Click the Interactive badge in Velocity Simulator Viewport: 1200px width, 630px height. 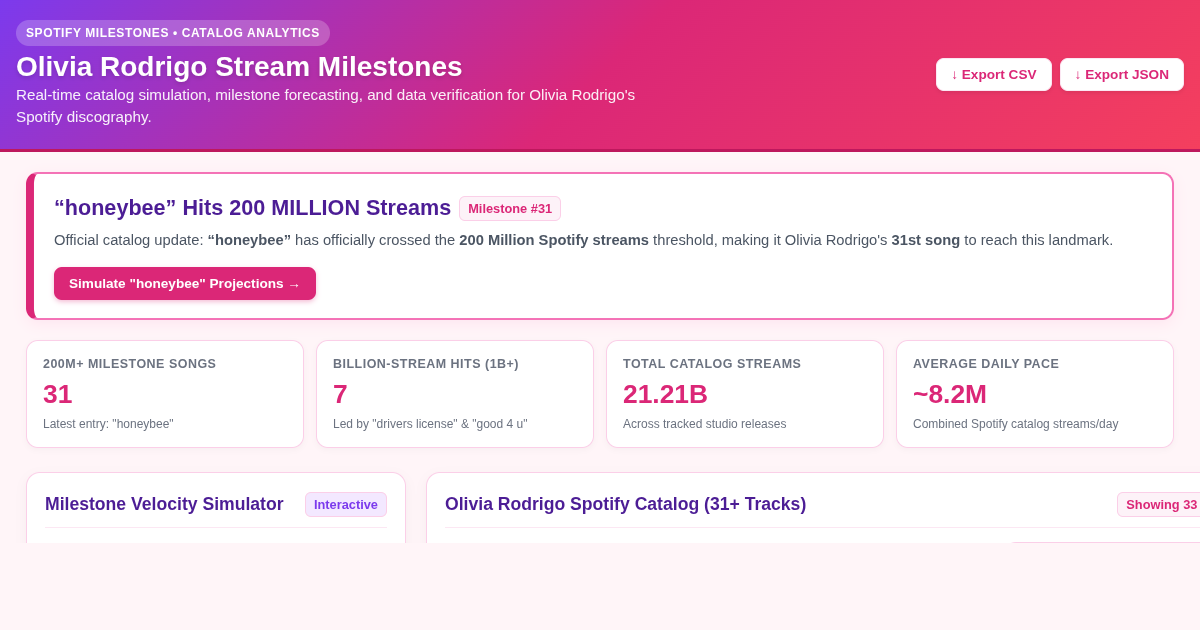point(346,504)
